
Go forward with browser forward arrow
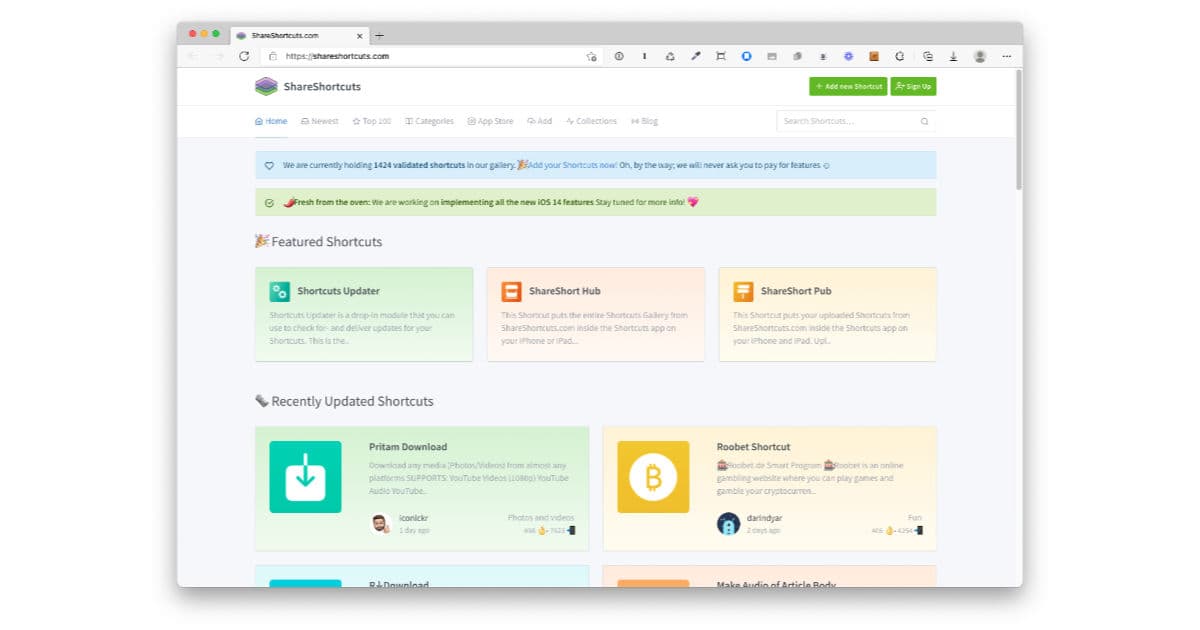pyautogui.click(x=219, y=56)
